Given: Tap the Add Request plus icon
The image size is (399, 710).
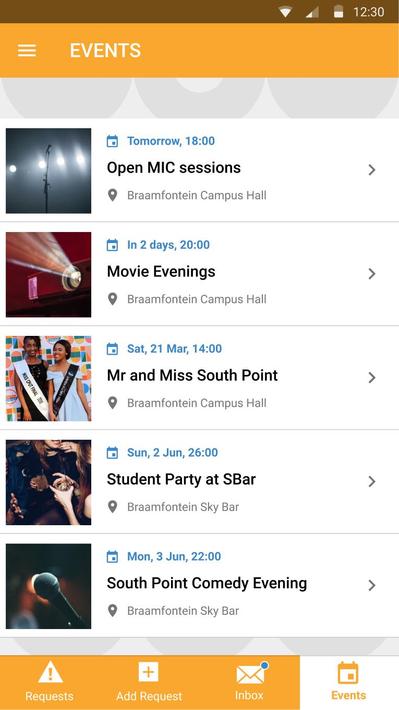Looking at the screenshot, I should (149, 672).
